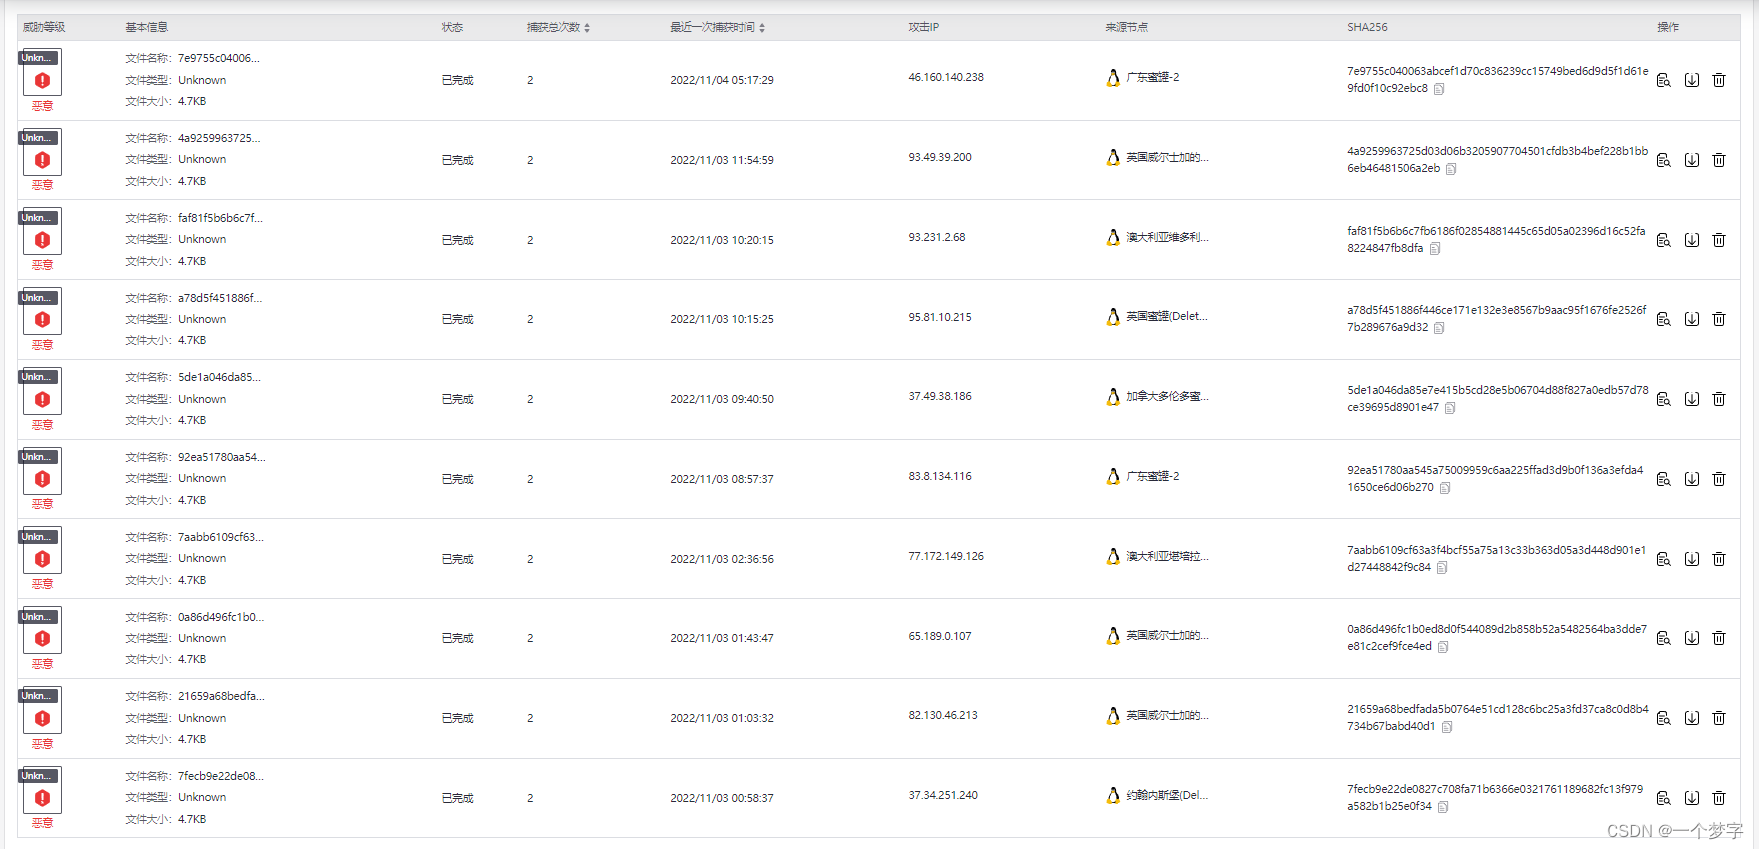Copy SHA256 hash starting with 92ea5178
Screen dimensions: 1759x849
click(1445, 488)
